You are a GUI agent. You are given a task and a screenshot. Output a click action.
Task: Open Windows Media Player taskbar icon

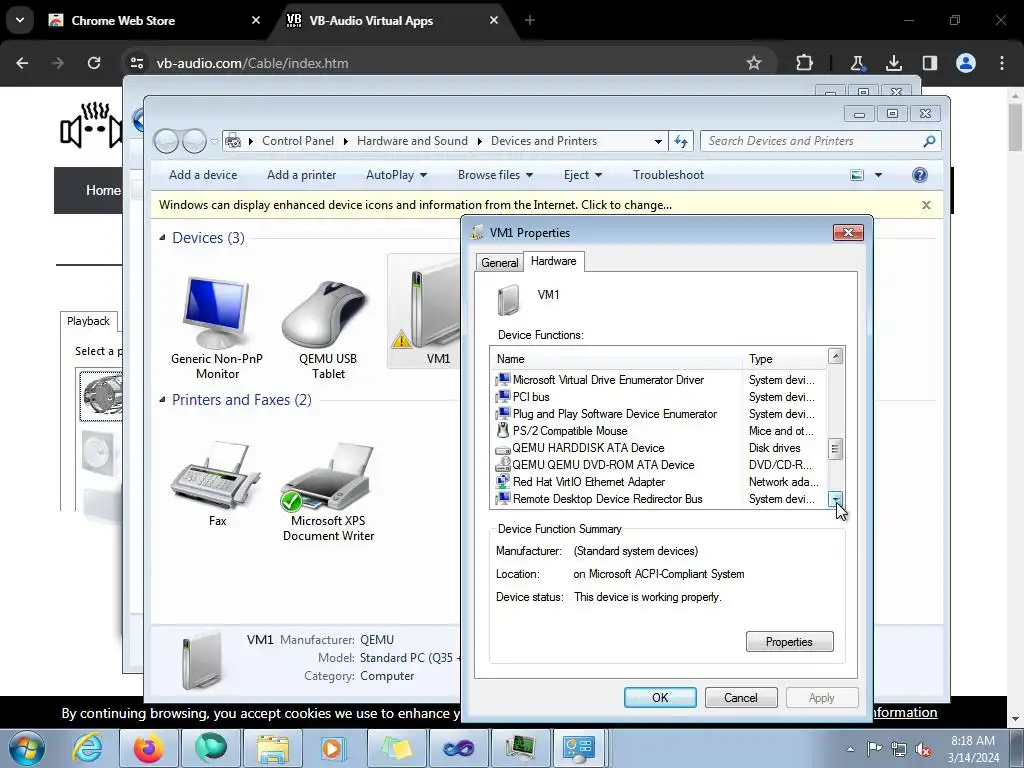tap(333, 748)
